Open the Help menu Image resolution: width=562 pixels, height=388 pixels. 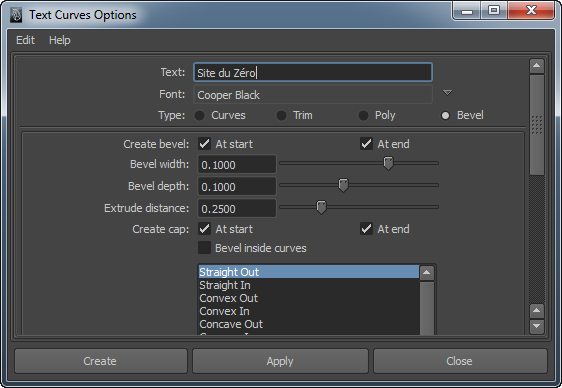coord(59,40)
